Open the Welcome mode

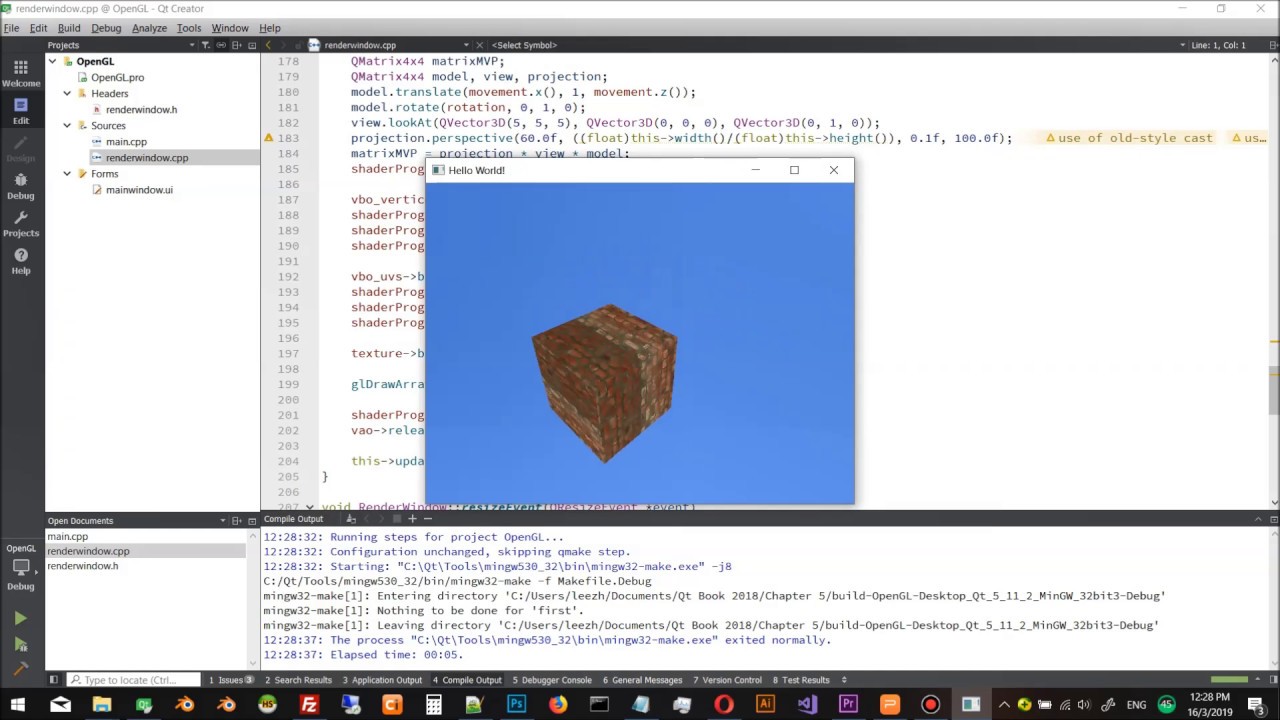tap(21, 73)
